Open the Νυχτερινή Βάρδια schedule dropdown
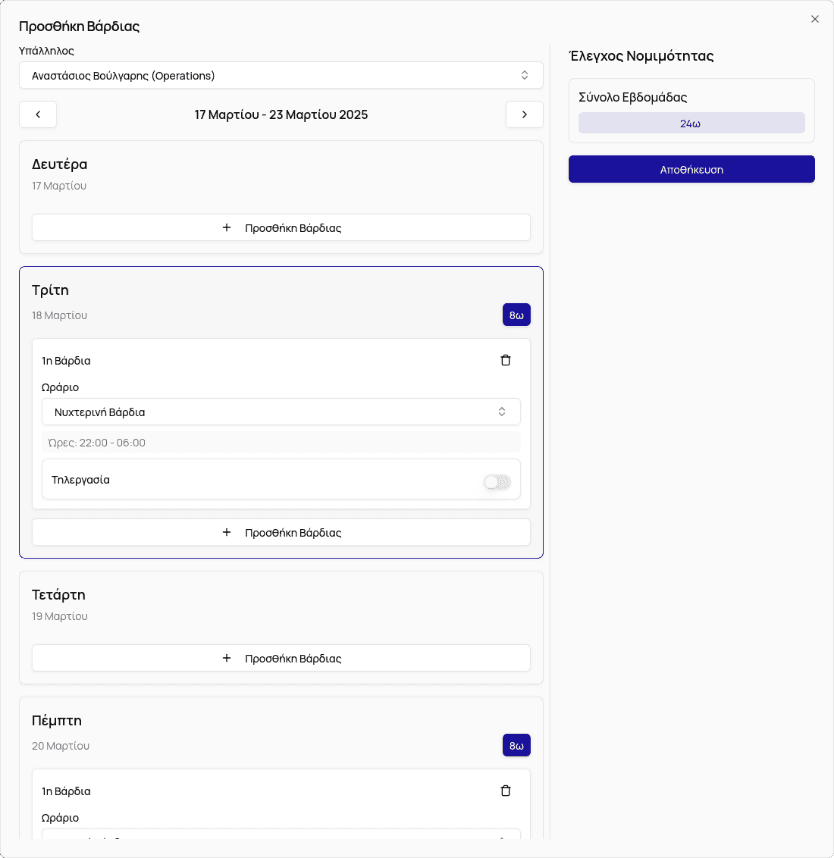 pos(281,412)
